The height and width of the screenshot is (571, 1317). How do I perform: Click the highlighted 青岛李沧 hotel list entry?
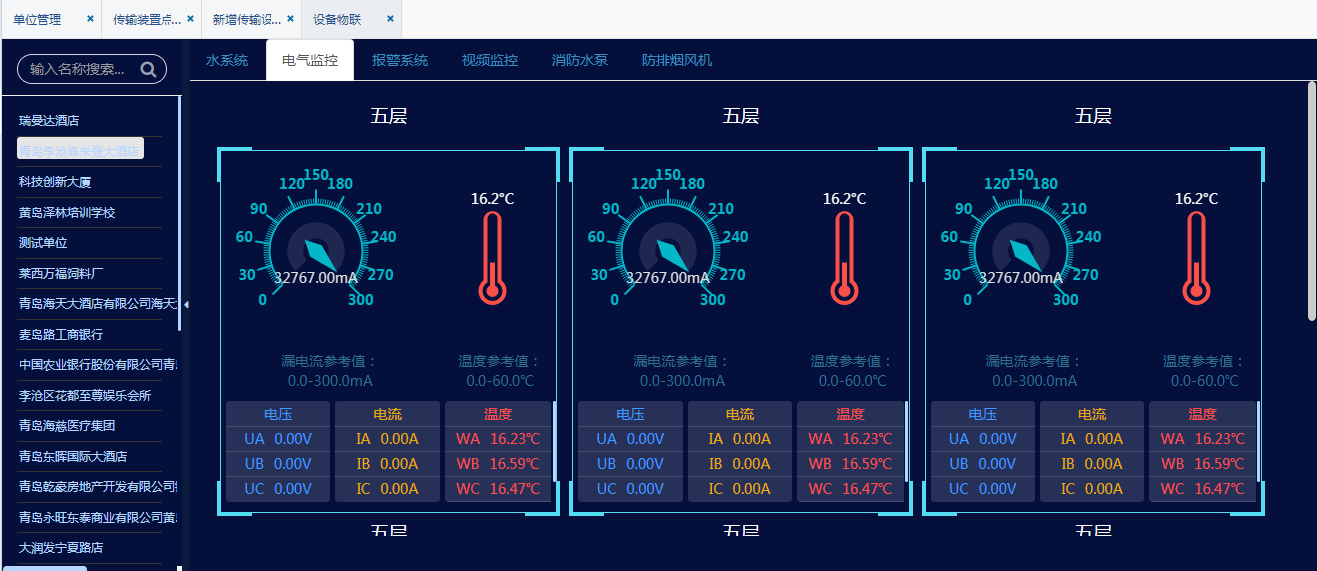(x=81, y=150)
